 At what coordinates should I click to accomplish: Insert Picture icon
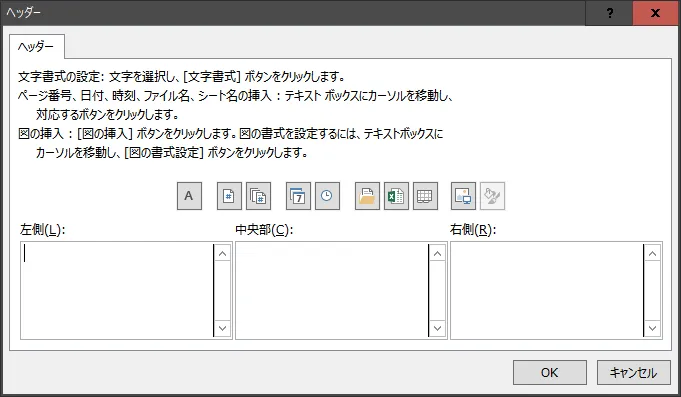point(463,196)
